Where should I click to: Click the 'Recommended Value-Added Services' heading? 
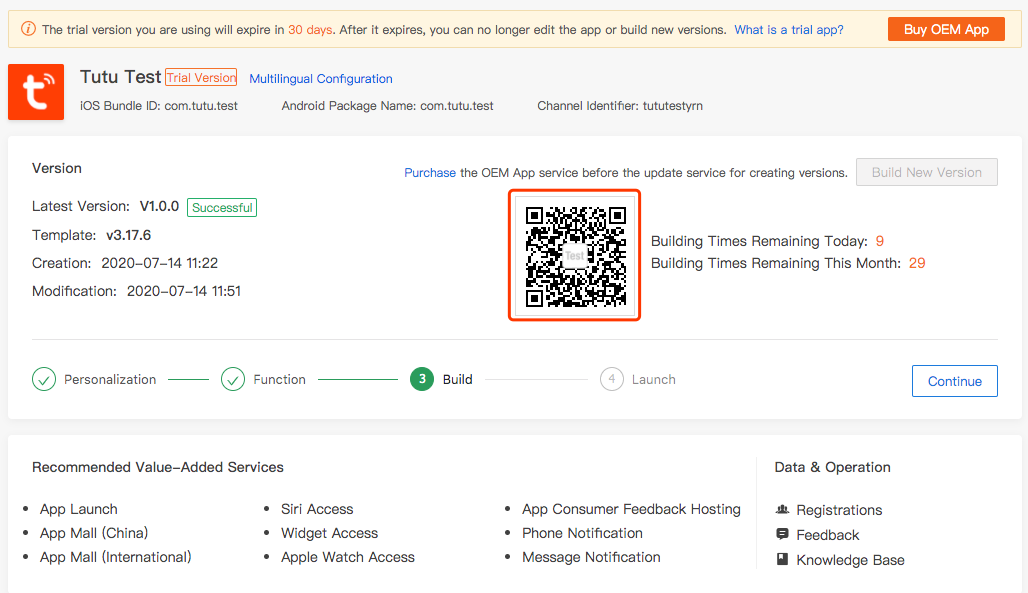(158, 468)
